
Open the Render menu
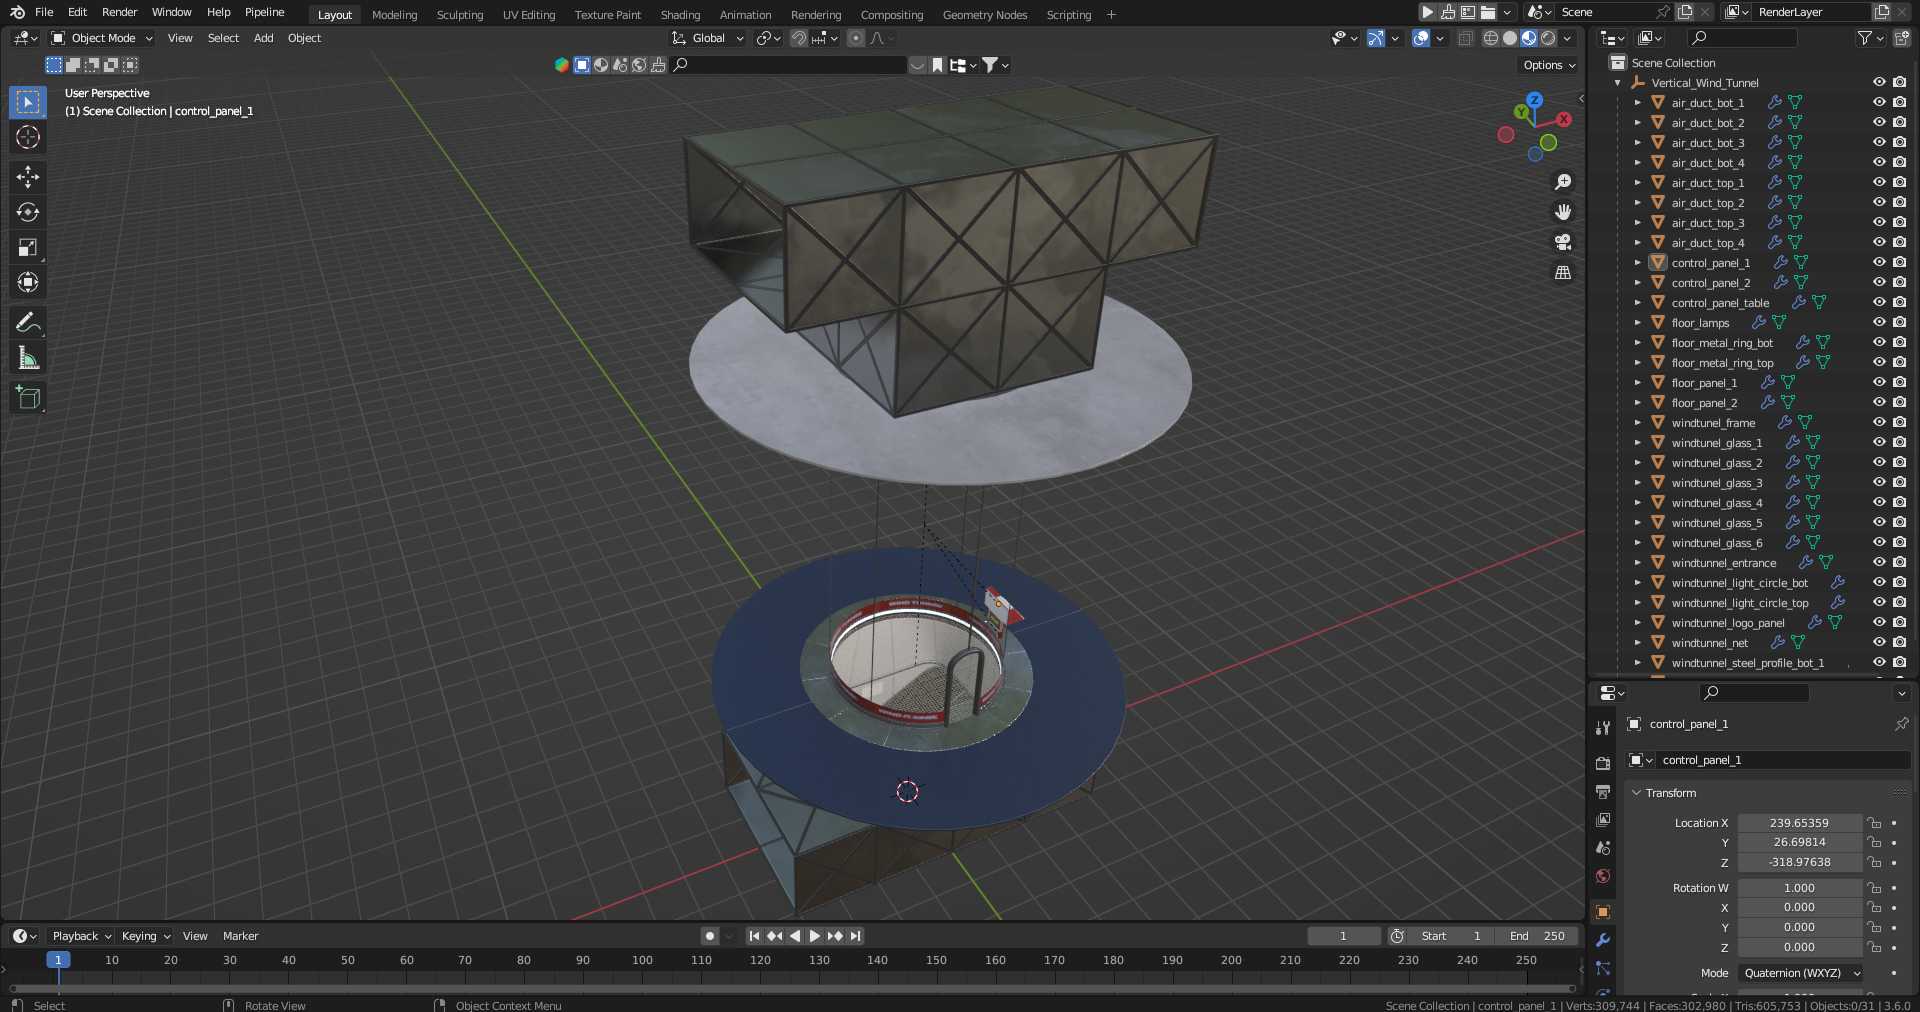[x=119, y=12]
